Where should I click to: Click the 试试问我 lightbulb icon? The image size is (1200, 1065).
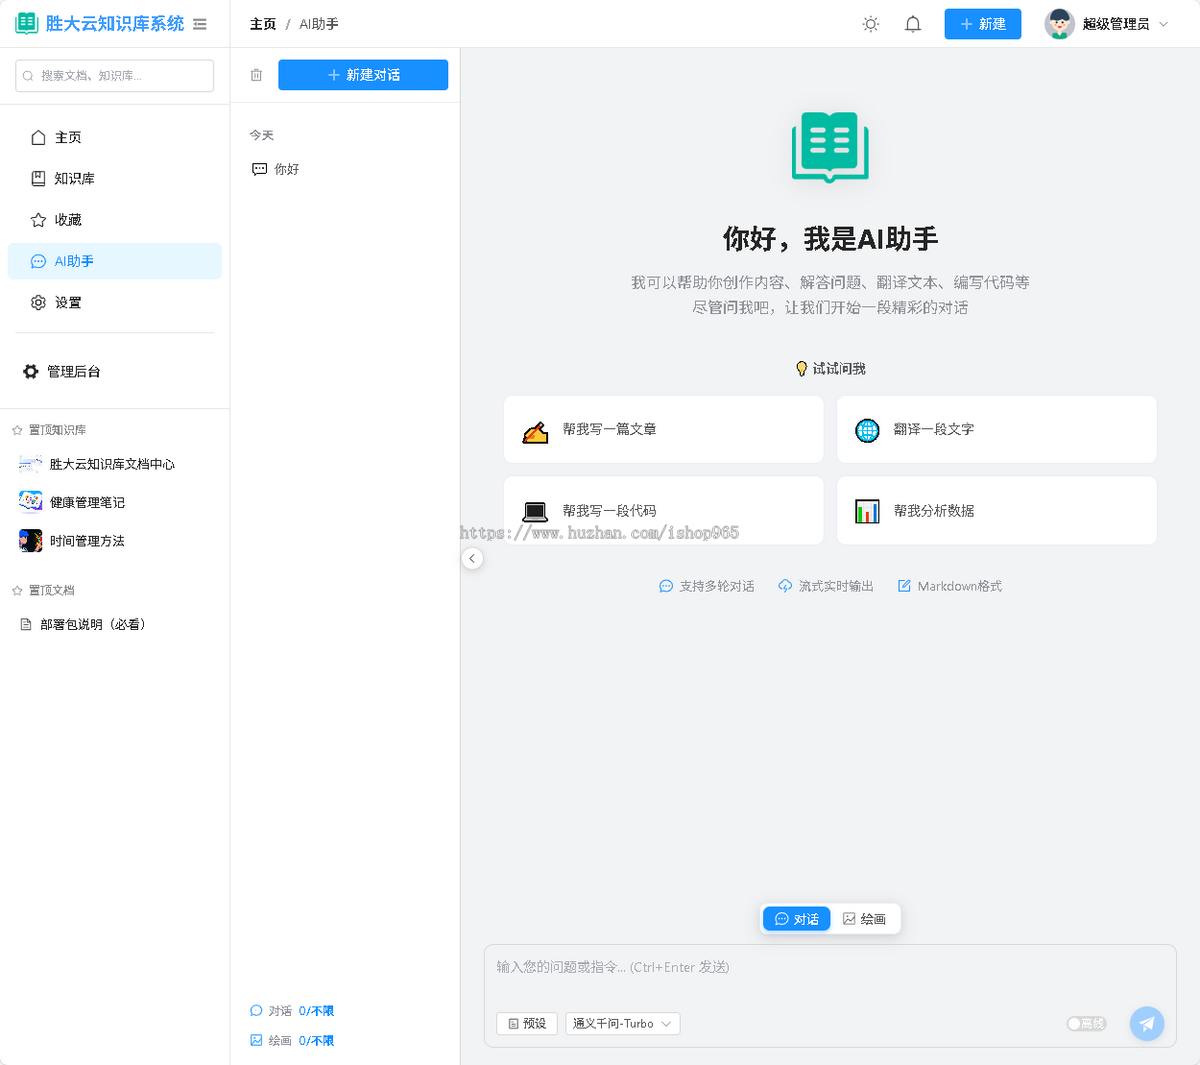pyautogui.click(x=801, y=369)
